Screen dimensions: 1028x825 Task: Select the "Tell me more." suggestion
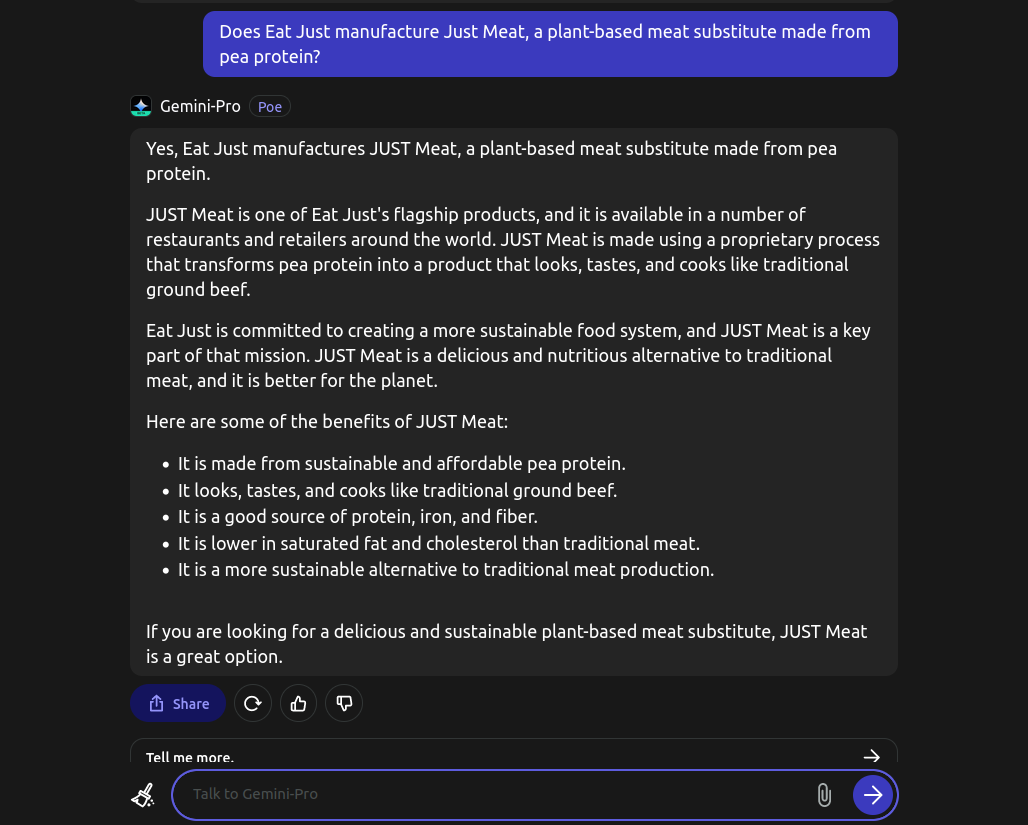click(x=513, y=752)
